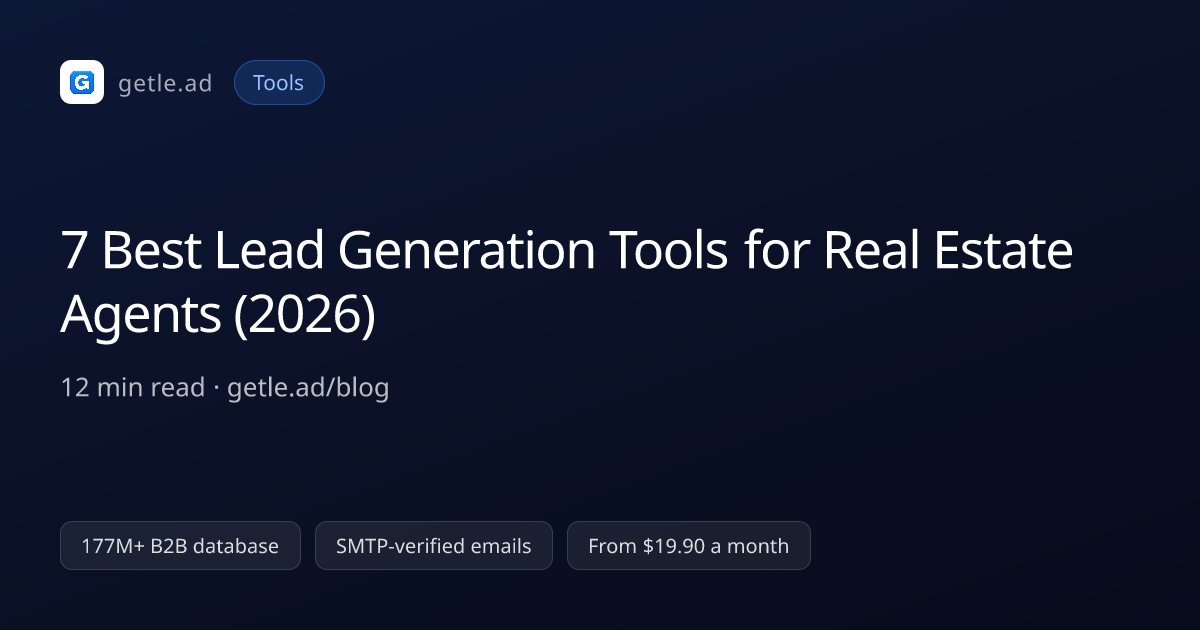Open the 7 Best Lead Generation Tools headline
The width and height of the screenshot is (1200, 630).
click(566, 282)
